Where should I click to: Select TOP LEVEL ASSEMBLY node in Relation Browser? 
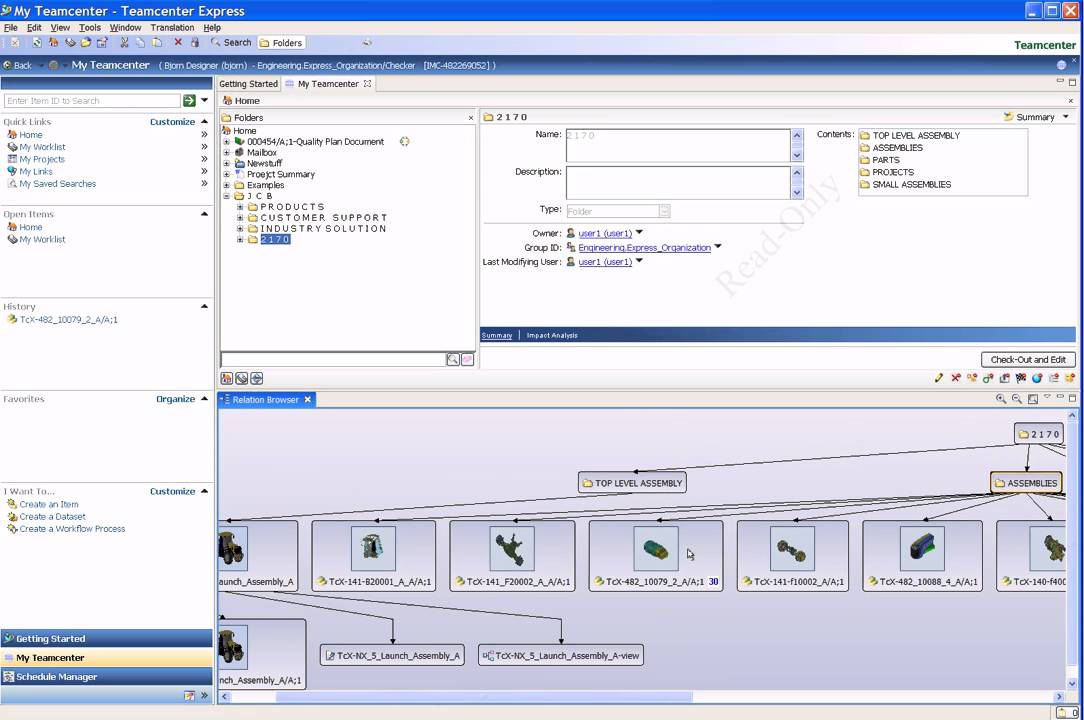tap(632, 483)
